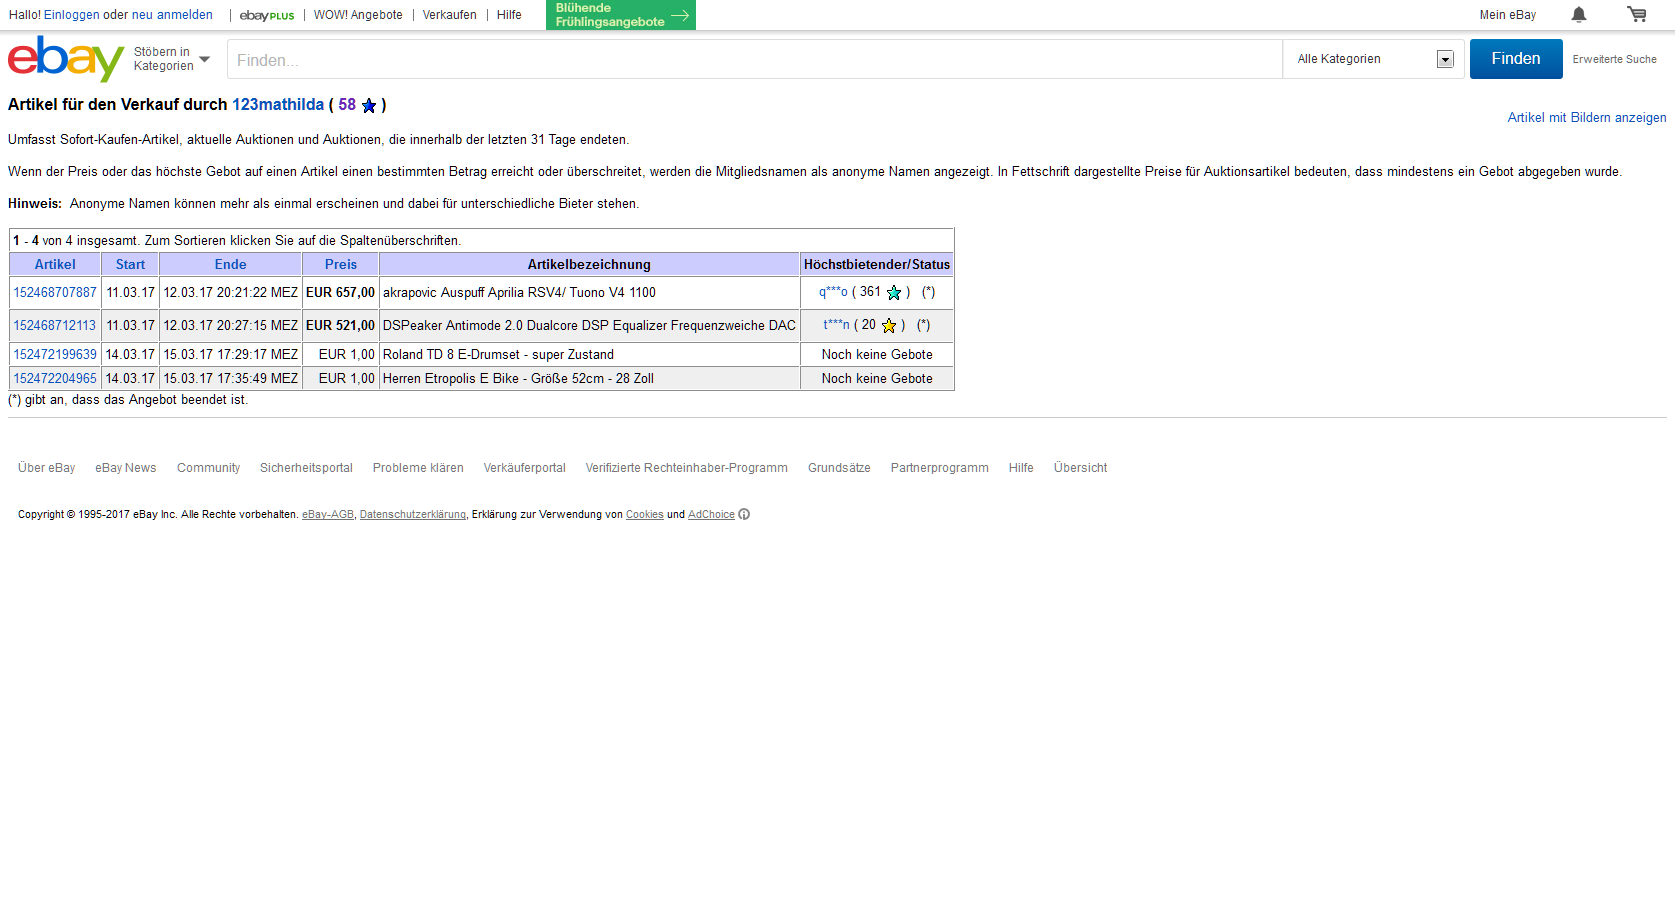1675x908 pixels.
Task: Click the Einloggen link
Action: [x=72, y=15]
